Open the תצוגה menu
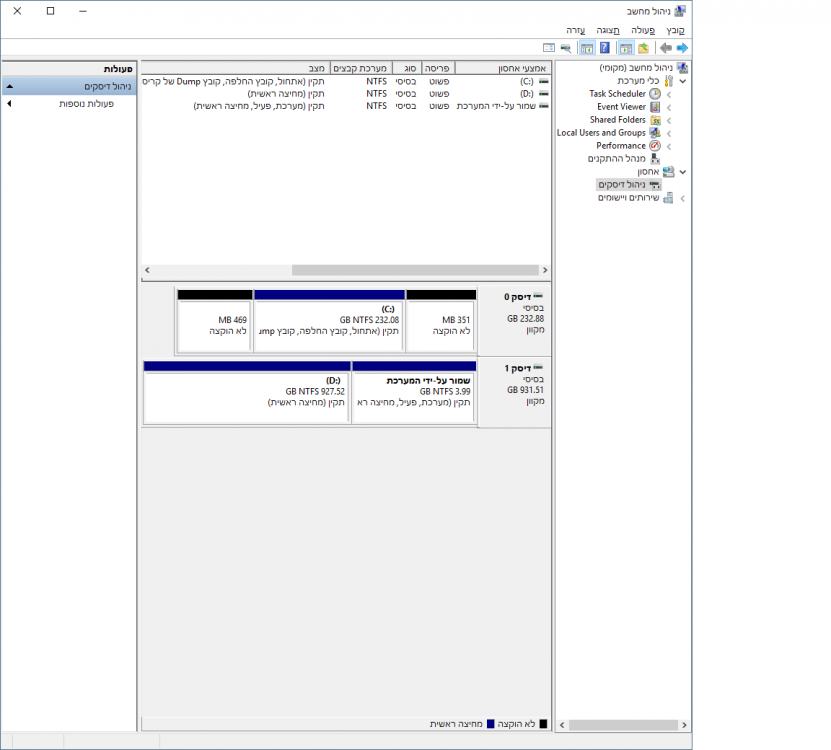Viewport: 831px width, 750px height. pos(608,30)
